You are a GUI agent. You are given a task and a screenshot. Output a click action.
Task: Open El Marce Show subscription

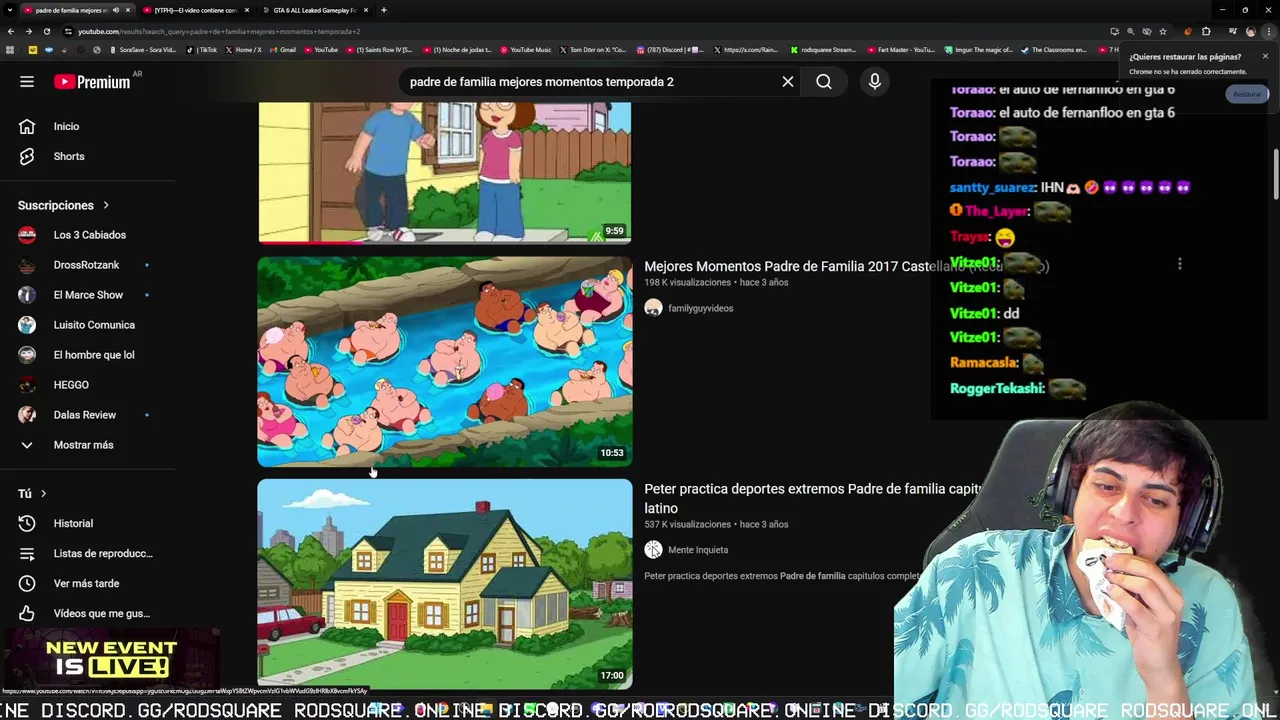(88, 295)
